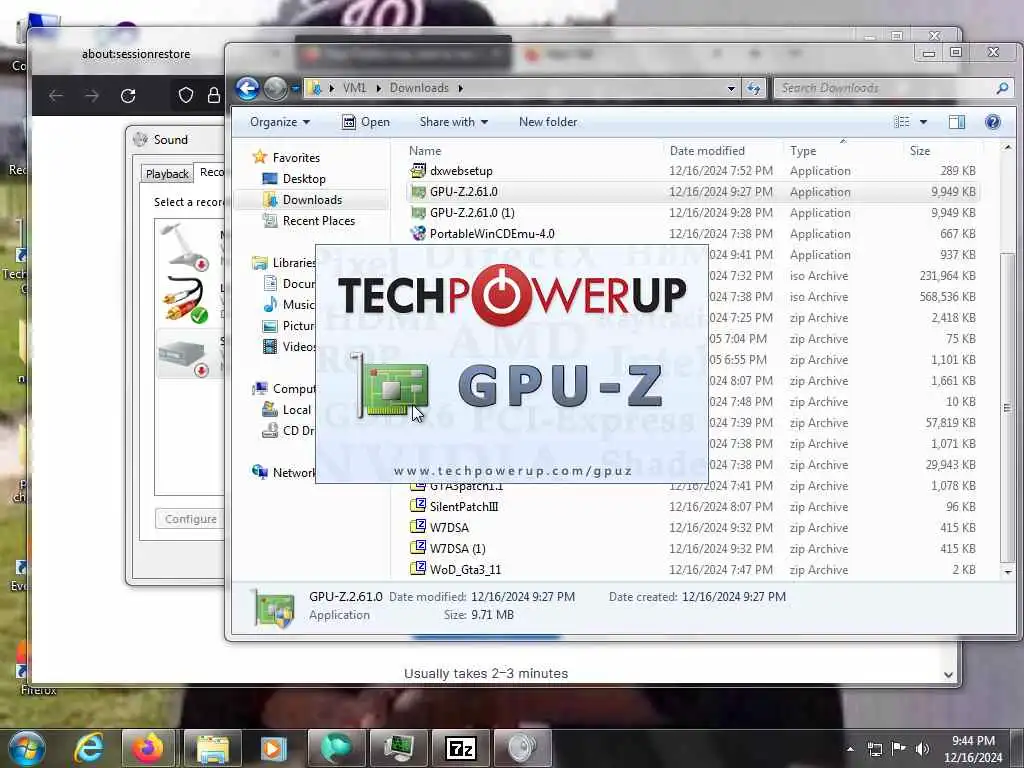Screen dimensions: 1024x768
Task: Select Desktop under Favorites
Action: point(304,179)
